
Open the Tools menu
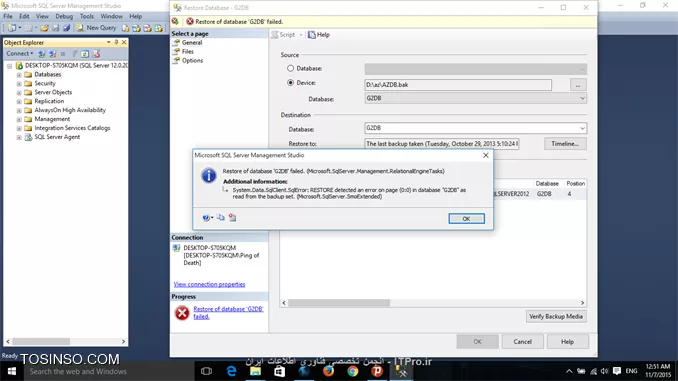(x=86, y=16)
